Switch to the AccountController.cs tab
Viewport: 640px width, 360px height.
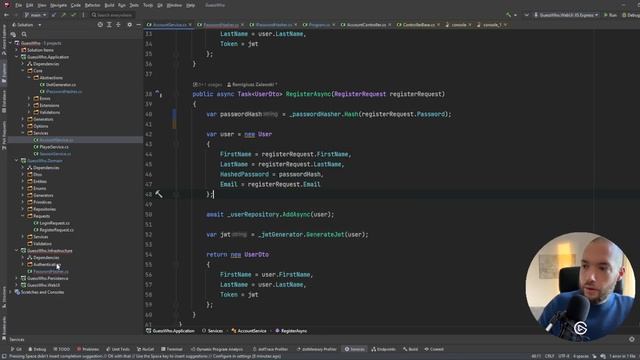[x=366, y=25]
